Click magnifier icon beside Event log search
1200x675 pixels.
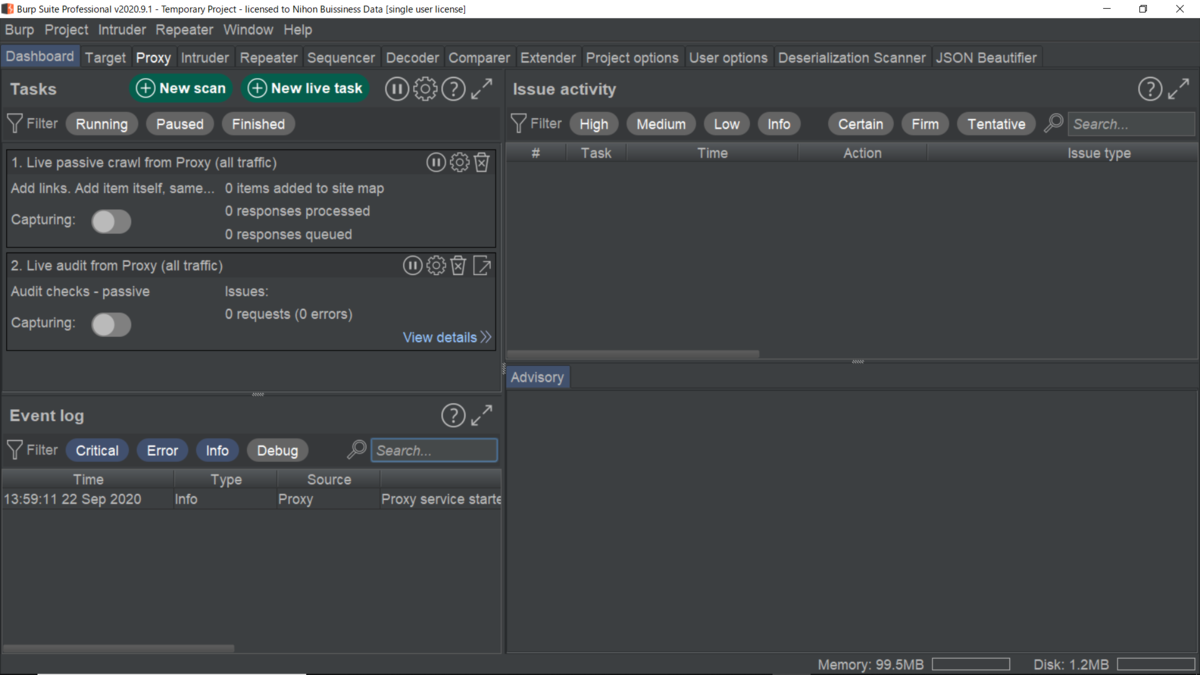point(356,450)
